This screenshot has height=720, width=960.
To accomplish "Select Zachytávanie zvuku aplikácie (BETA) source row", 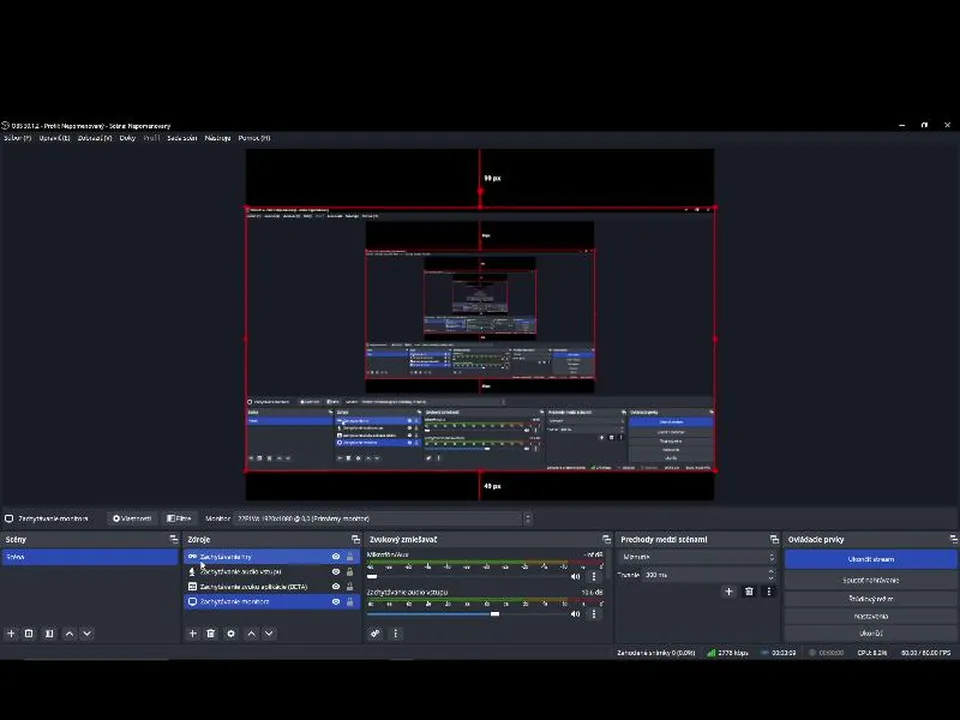I will [272, 587].
